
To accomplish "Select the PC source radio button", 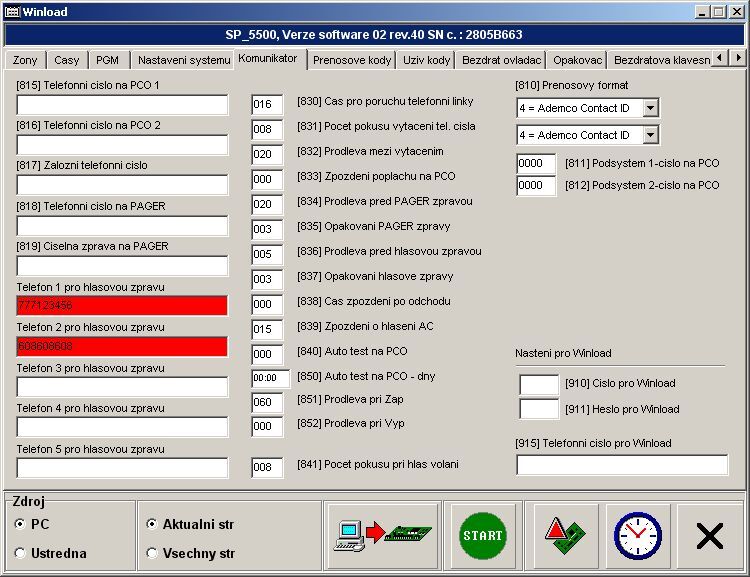I will tap(21, 524).
